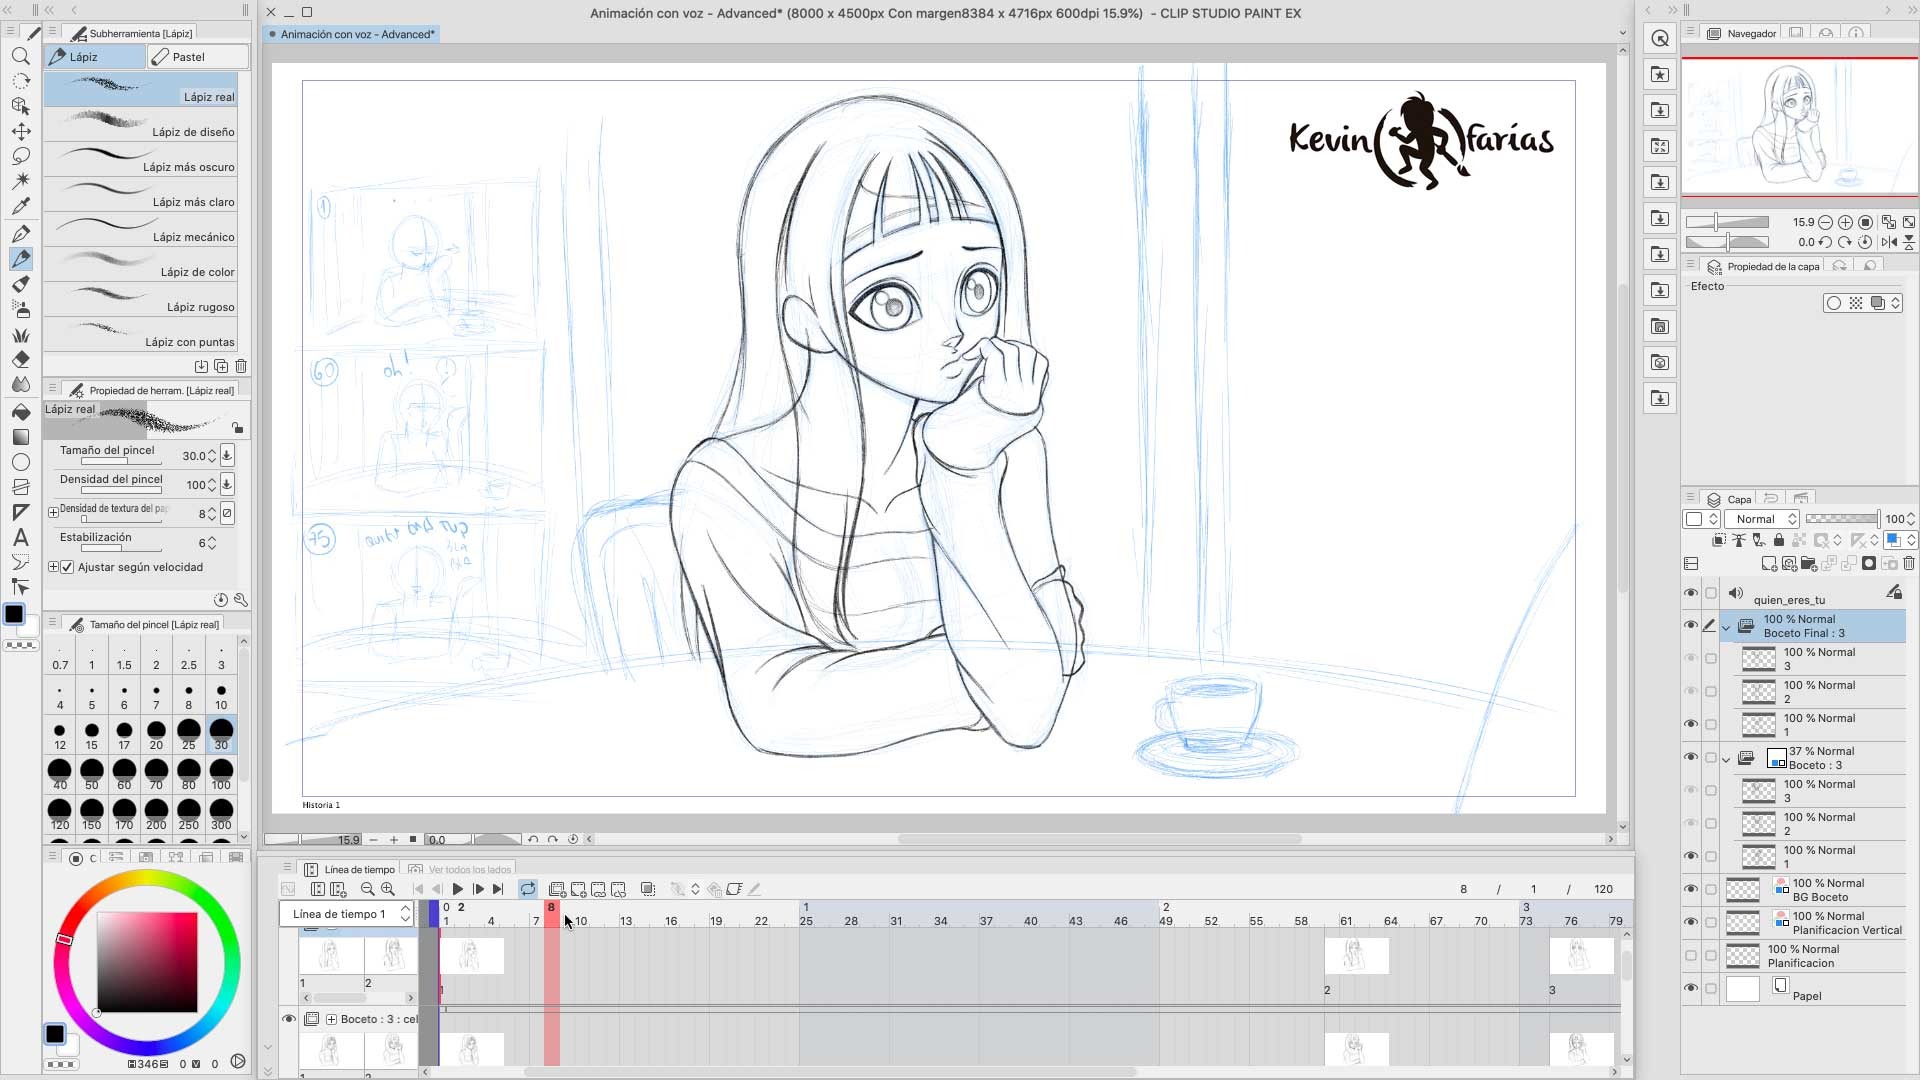Viewport: 1920px width, 1080px height.
Task: Select the Text tool
Action: point(20,537)
